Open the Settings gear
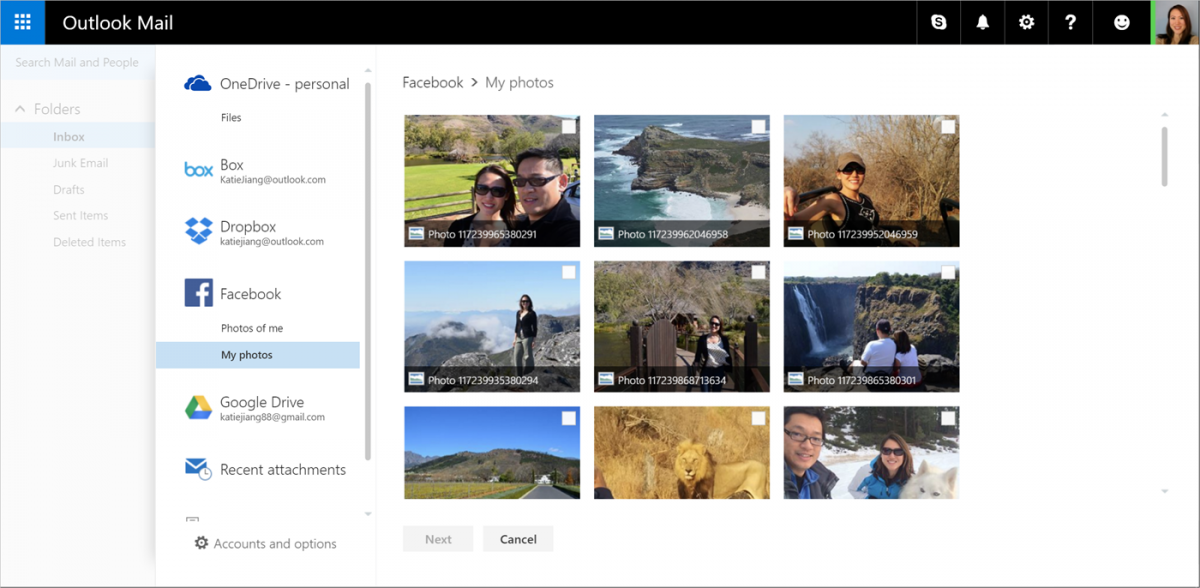 (x=1026, y=22)
